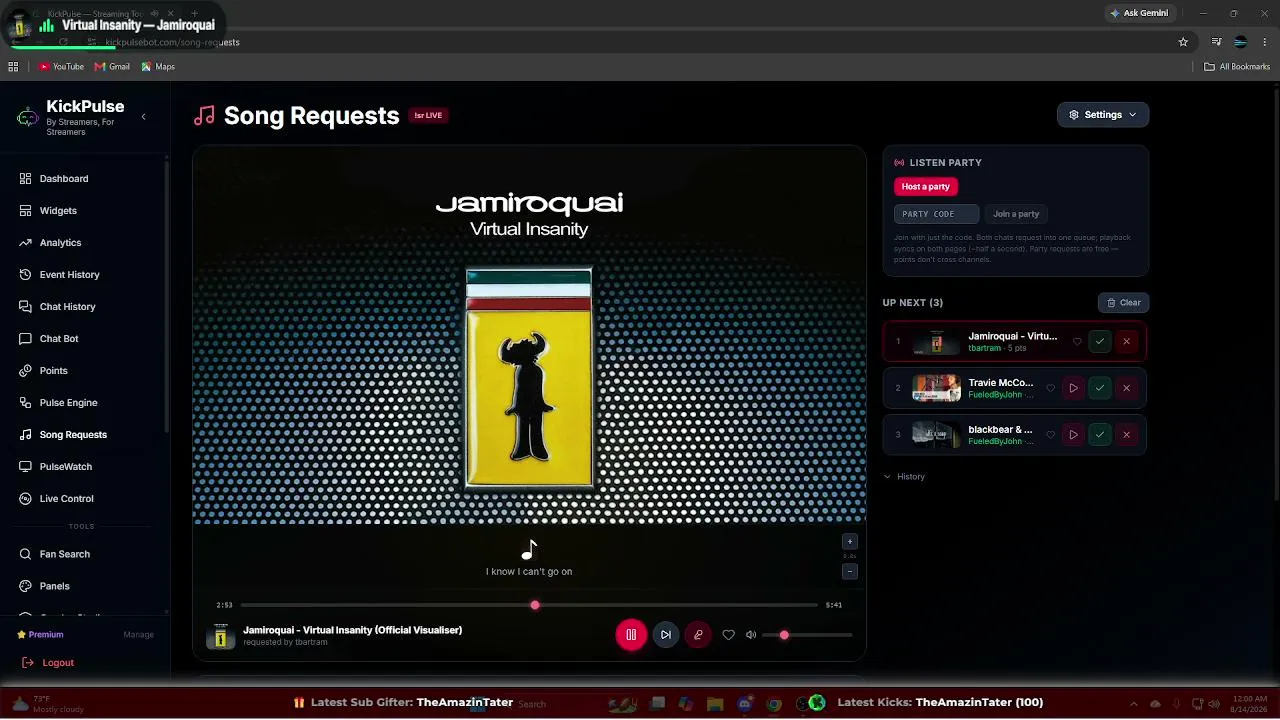This screenshot has height=720, width=1280.
Task: Open Chat History page
Action: point(67,307)
